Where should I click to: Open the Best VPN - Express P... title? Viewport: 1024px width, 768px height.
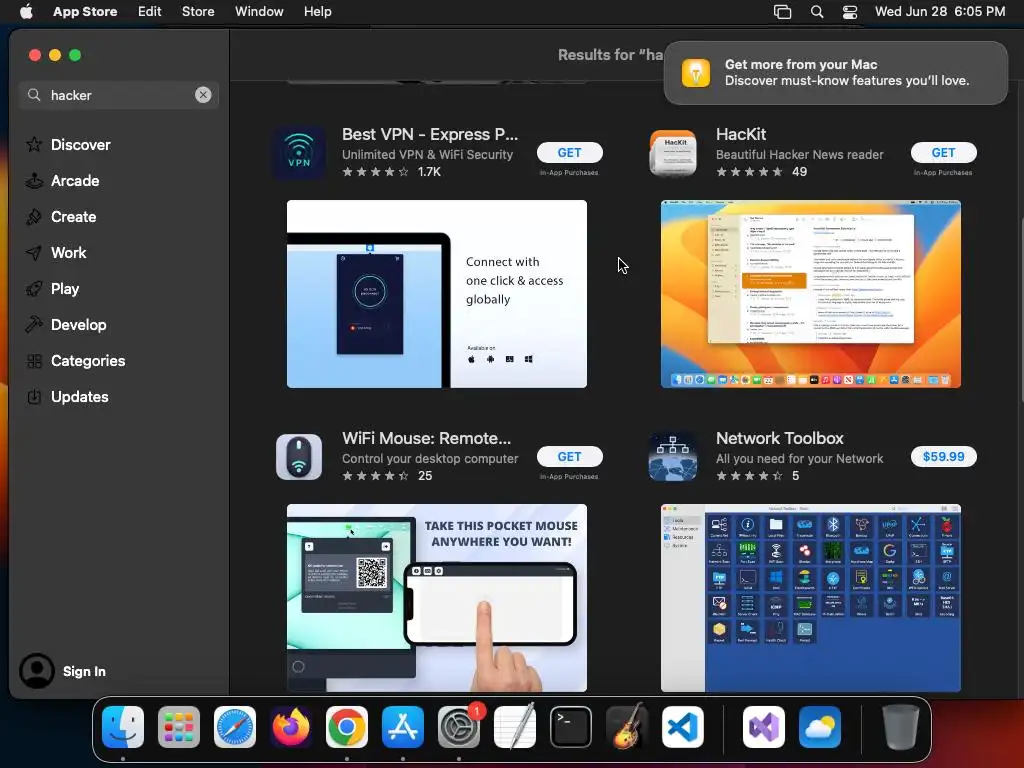point(430,134)
